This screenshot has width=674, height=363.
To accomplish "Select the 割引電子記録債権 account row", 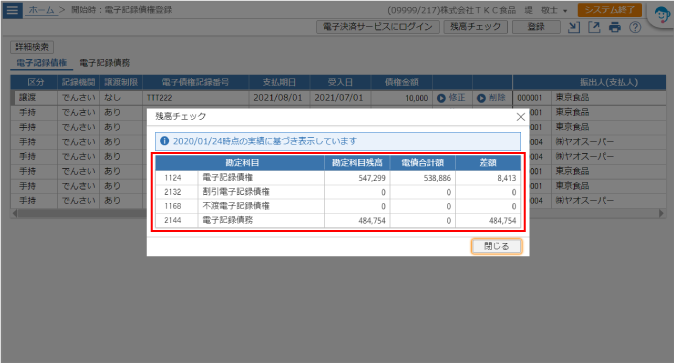I will (x=338, y=192).
